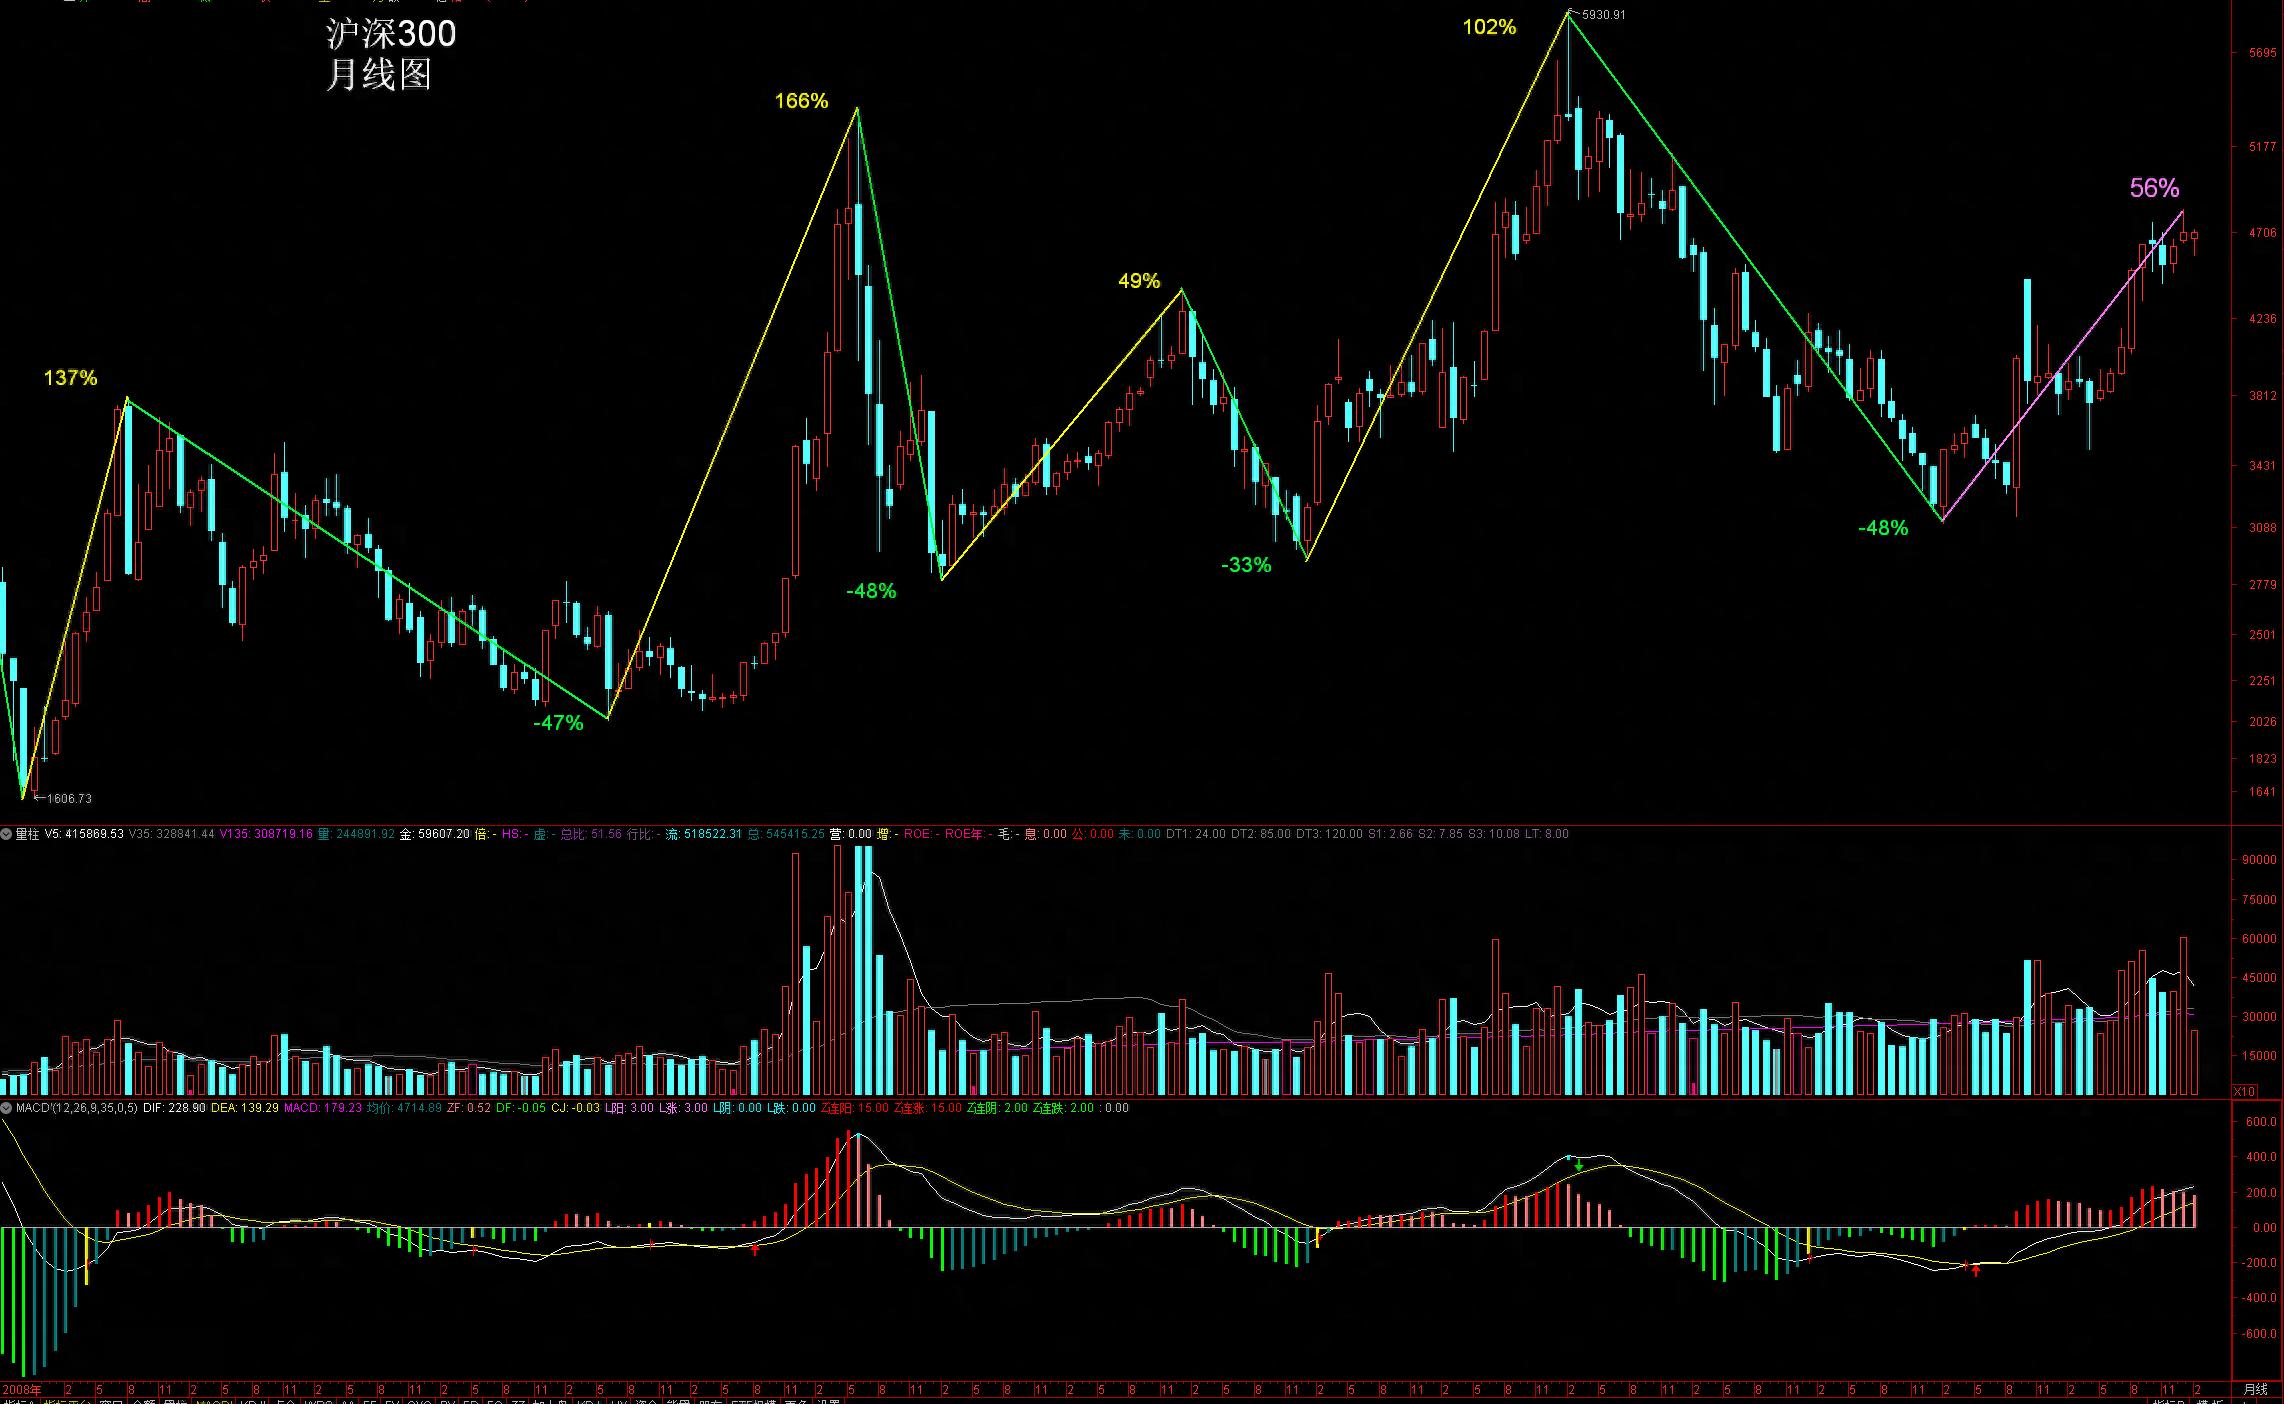Click the 2008年 date axis label

click(x=22, y=1390)
